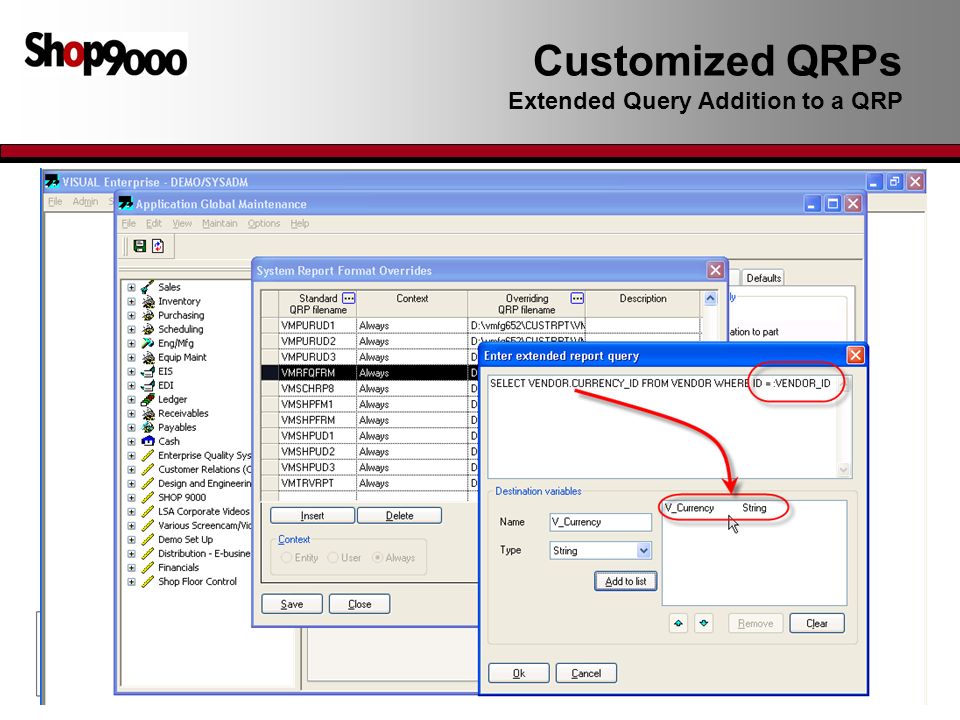Image resolution: width=960 pixels, height=720 pixels.
Task: Select V_Currency String entry in destination list
Action: click(715, 508)
